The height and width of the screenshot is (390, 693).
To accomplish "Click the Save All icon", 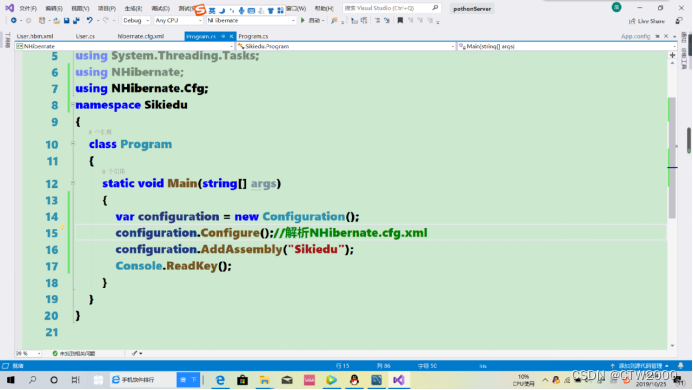I will tap(76, 20).
